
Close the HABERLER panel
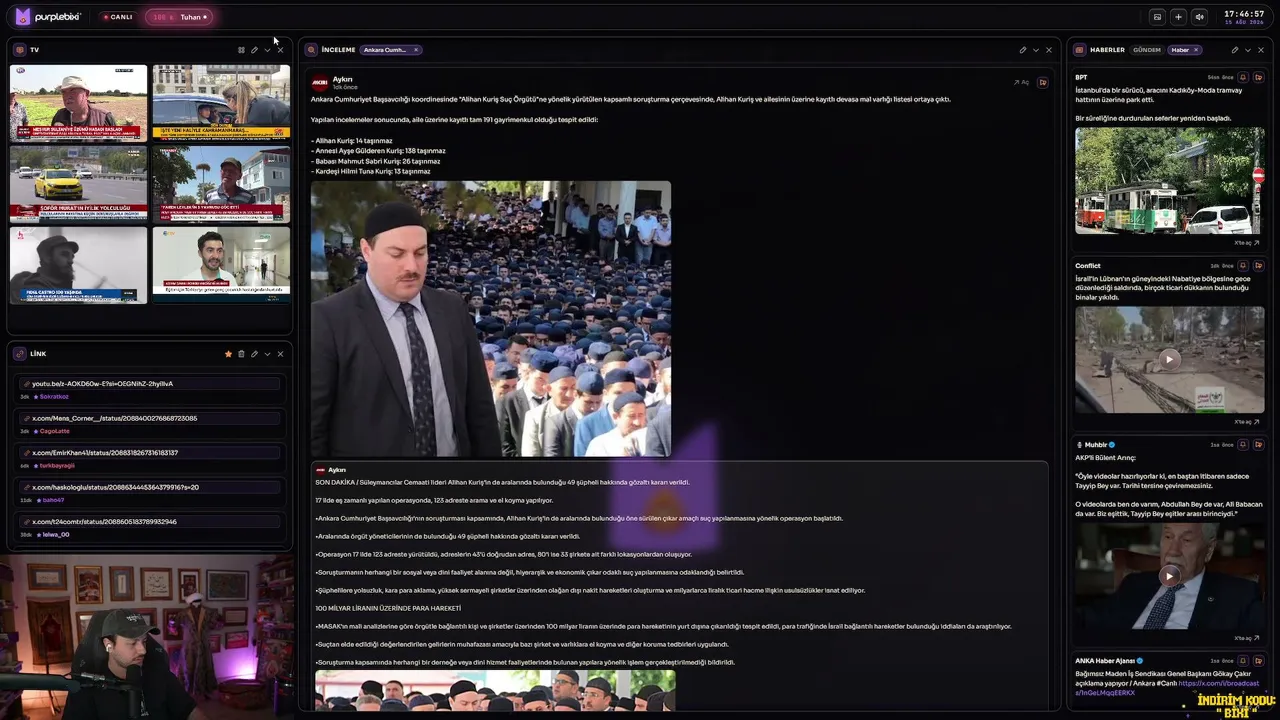[x=1261, y=50]
